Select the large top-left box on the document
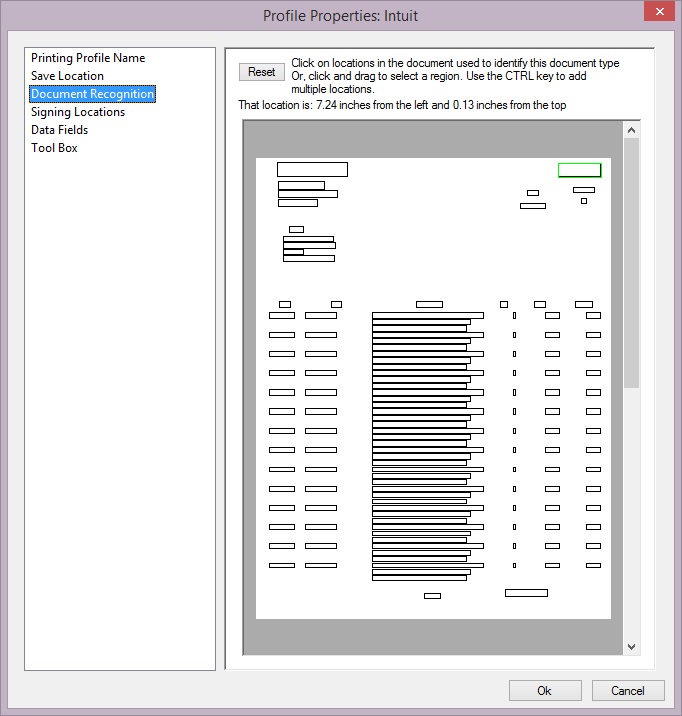 point(312,169)
